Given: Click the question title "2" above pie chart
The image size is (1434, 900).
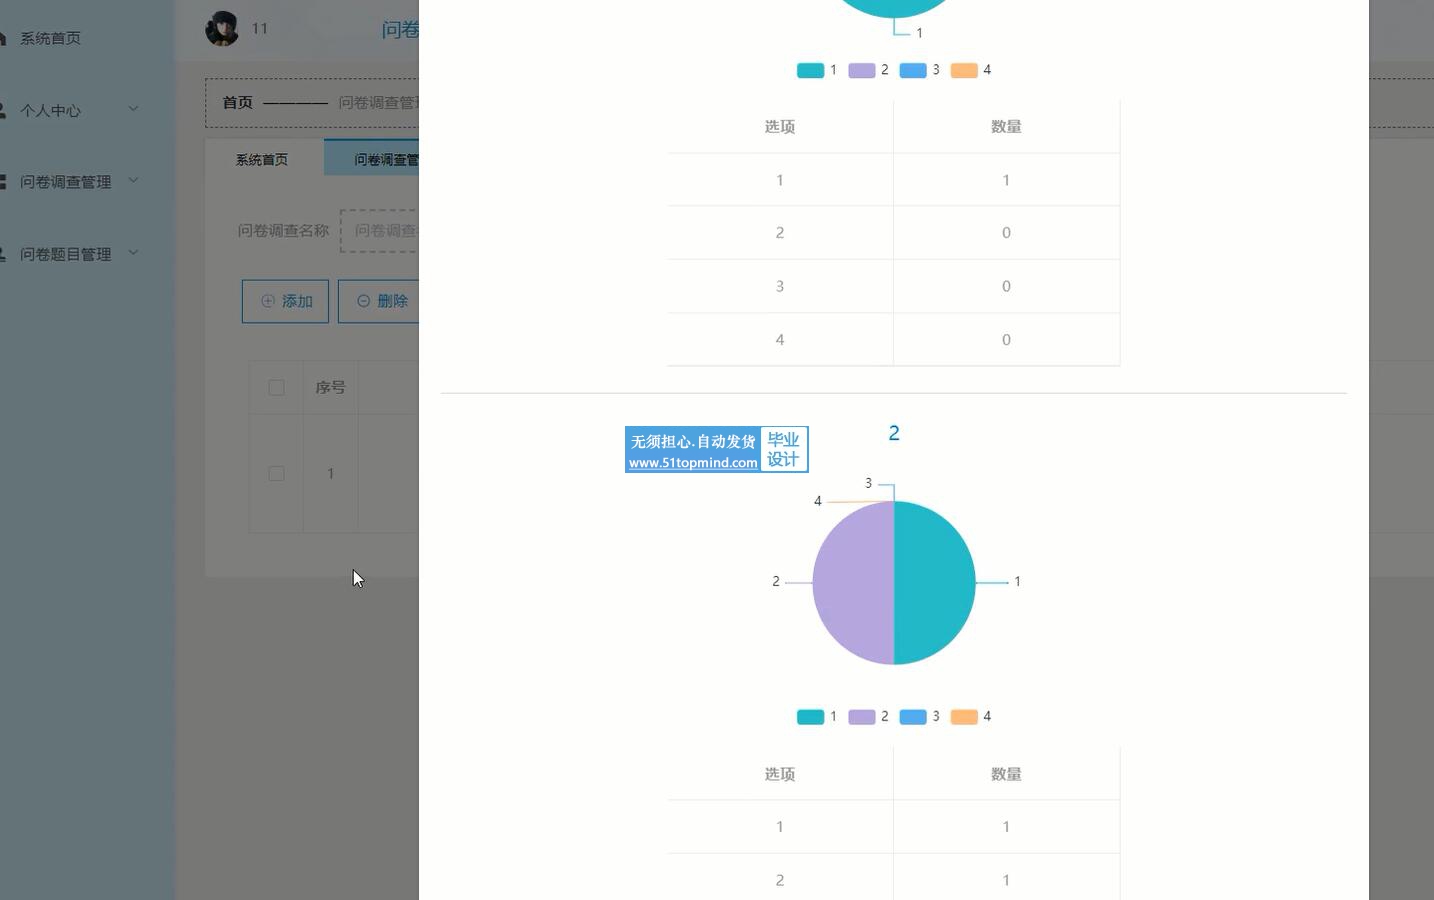Looking at the screenshot, I should (x=894, y=433).
